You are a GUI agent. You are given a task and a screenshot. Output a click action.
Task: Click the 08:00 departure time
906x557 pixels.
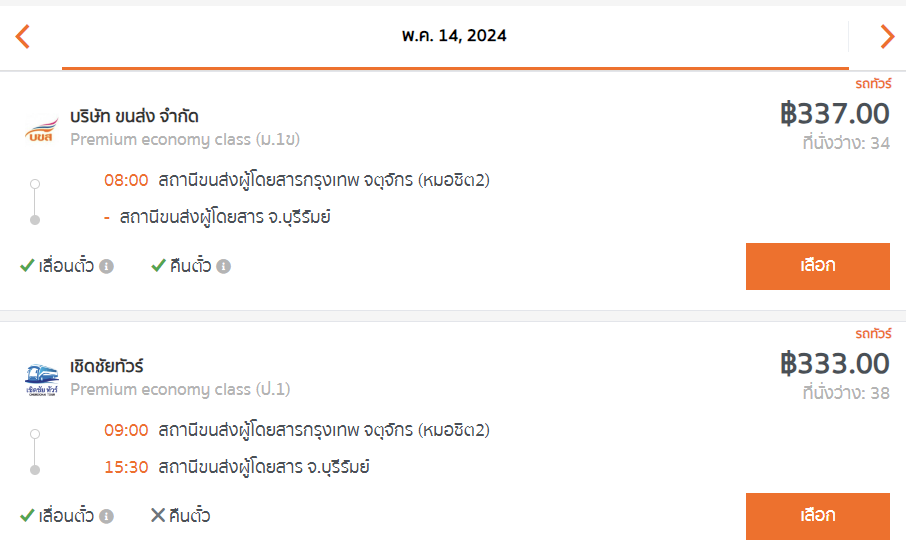pos(126,180)
